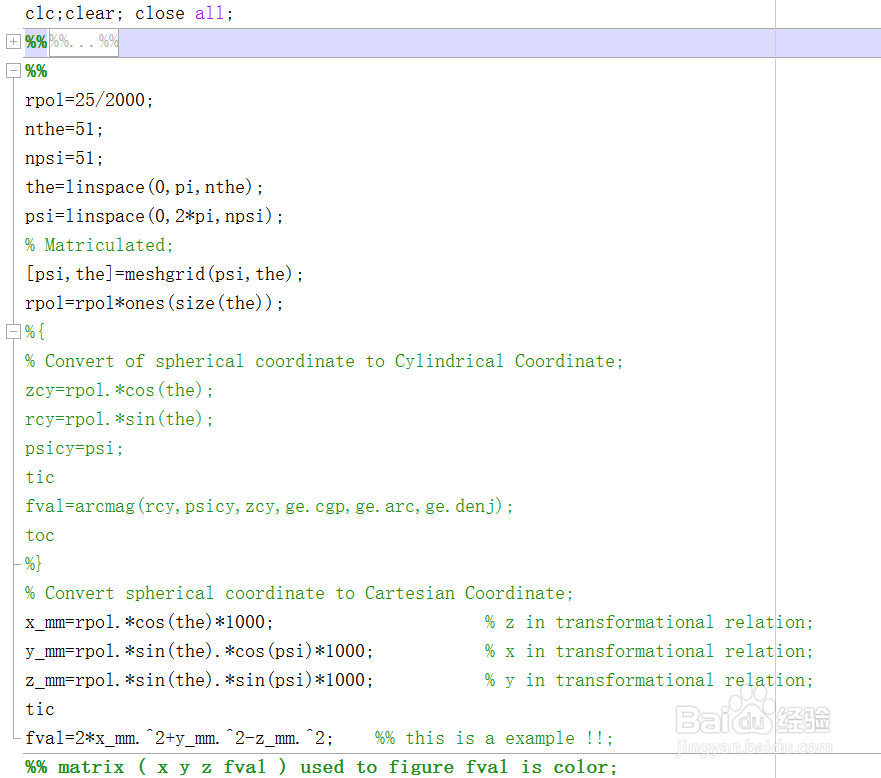Collapse the %{ block comment fold

pyautogui.click(x=13, y=331)
